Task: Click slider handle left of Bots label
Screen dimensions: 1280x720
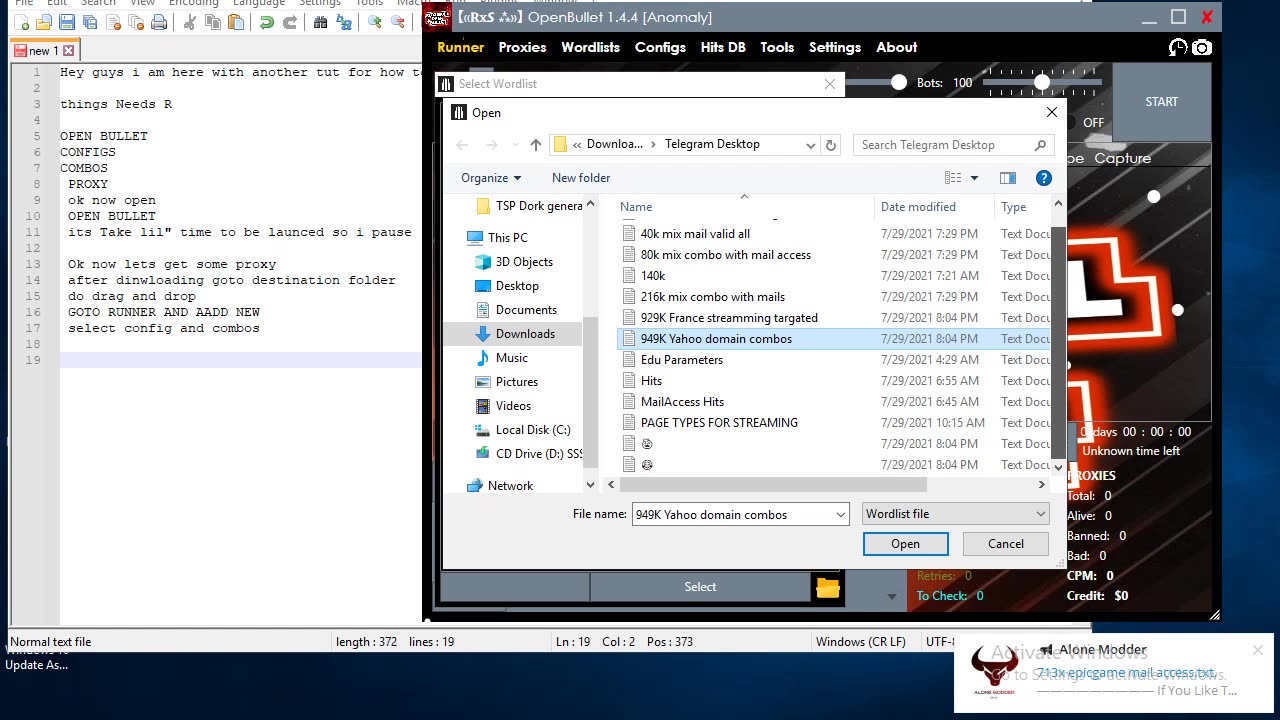Action: 899,82
